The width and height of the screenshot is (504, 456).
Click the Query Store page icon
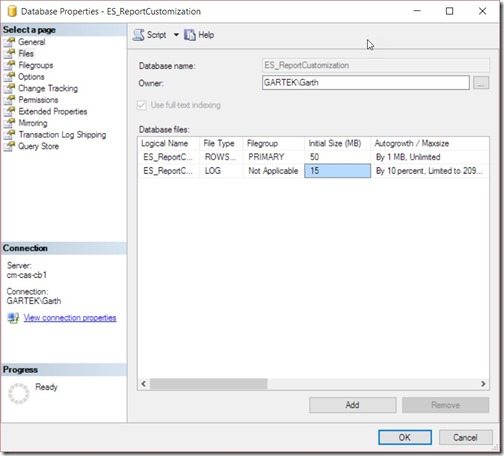click(10, 146)
